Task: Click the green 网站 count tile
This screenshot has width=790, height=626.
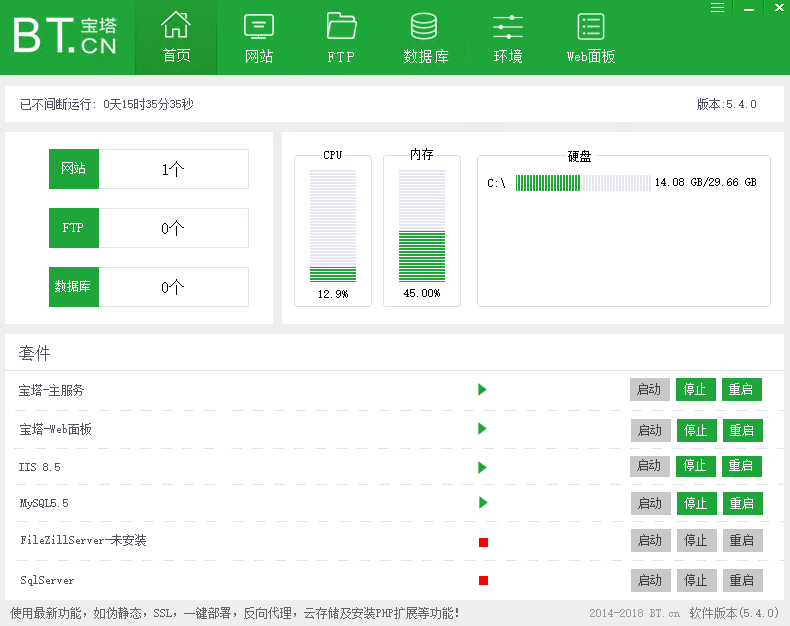Action: coord(74,169)
